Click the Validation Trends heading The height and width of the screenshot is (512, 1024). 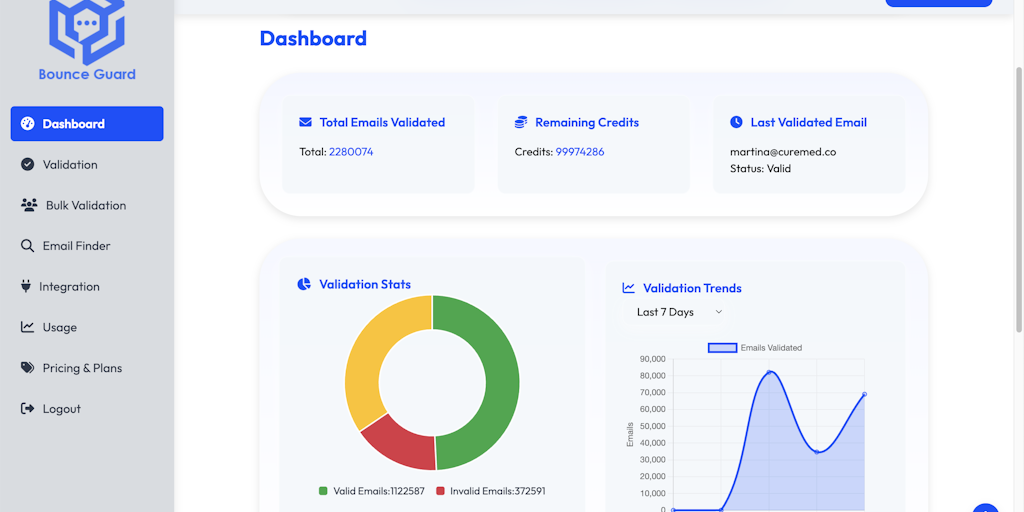pyautogui.click(x=692, y=288)
